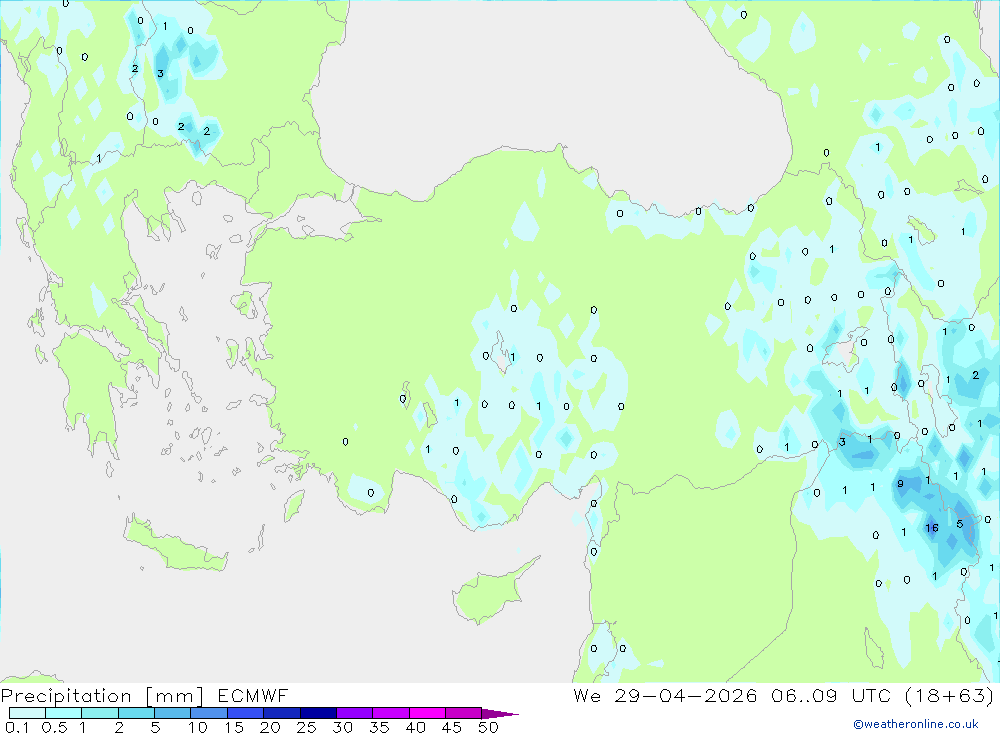Click the '(18+63)' forecast offset text
This screenshot has width=1000, height=733.
click(x=950, y=695)
